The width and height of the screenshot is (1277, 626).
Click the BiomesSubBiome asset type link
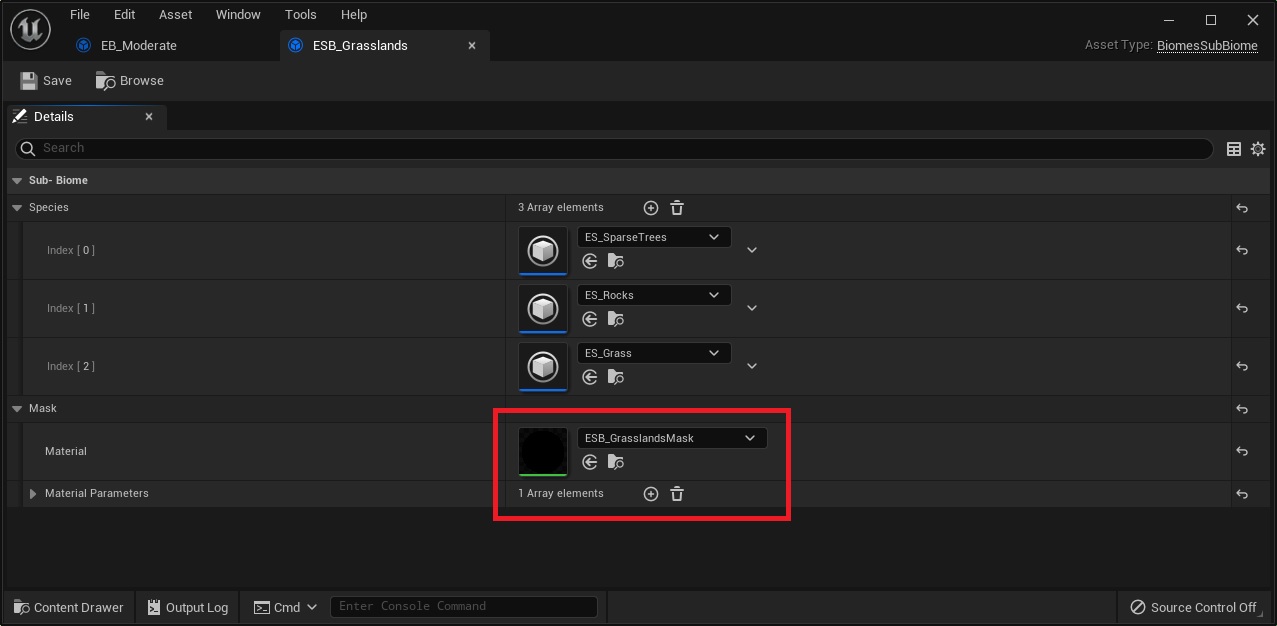pos(1207,45)
